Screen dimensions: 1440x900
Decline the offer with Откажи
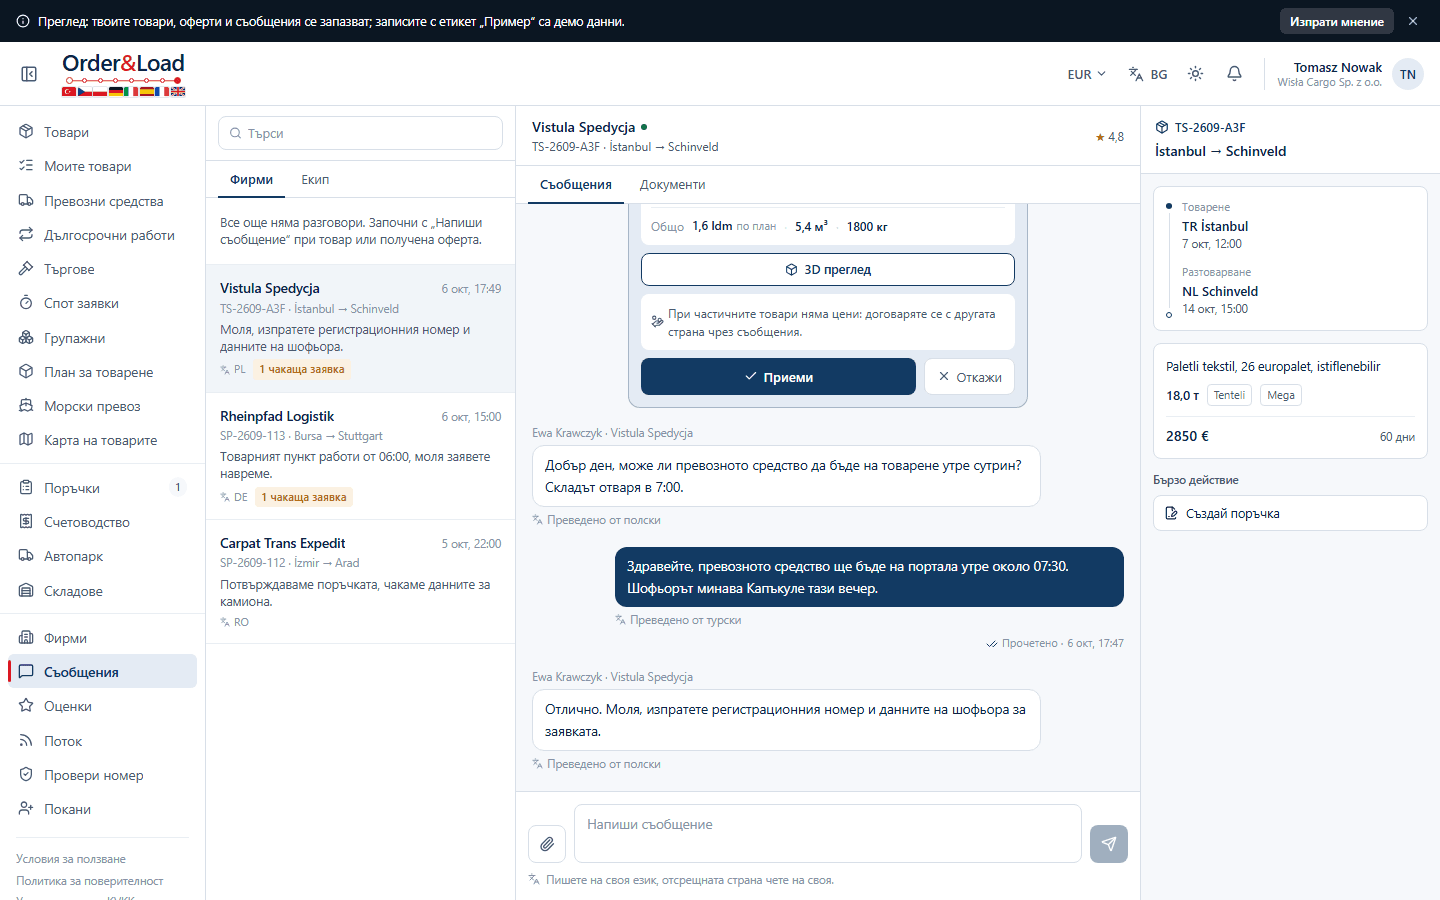pyautogui.click(x=969, y=377)
